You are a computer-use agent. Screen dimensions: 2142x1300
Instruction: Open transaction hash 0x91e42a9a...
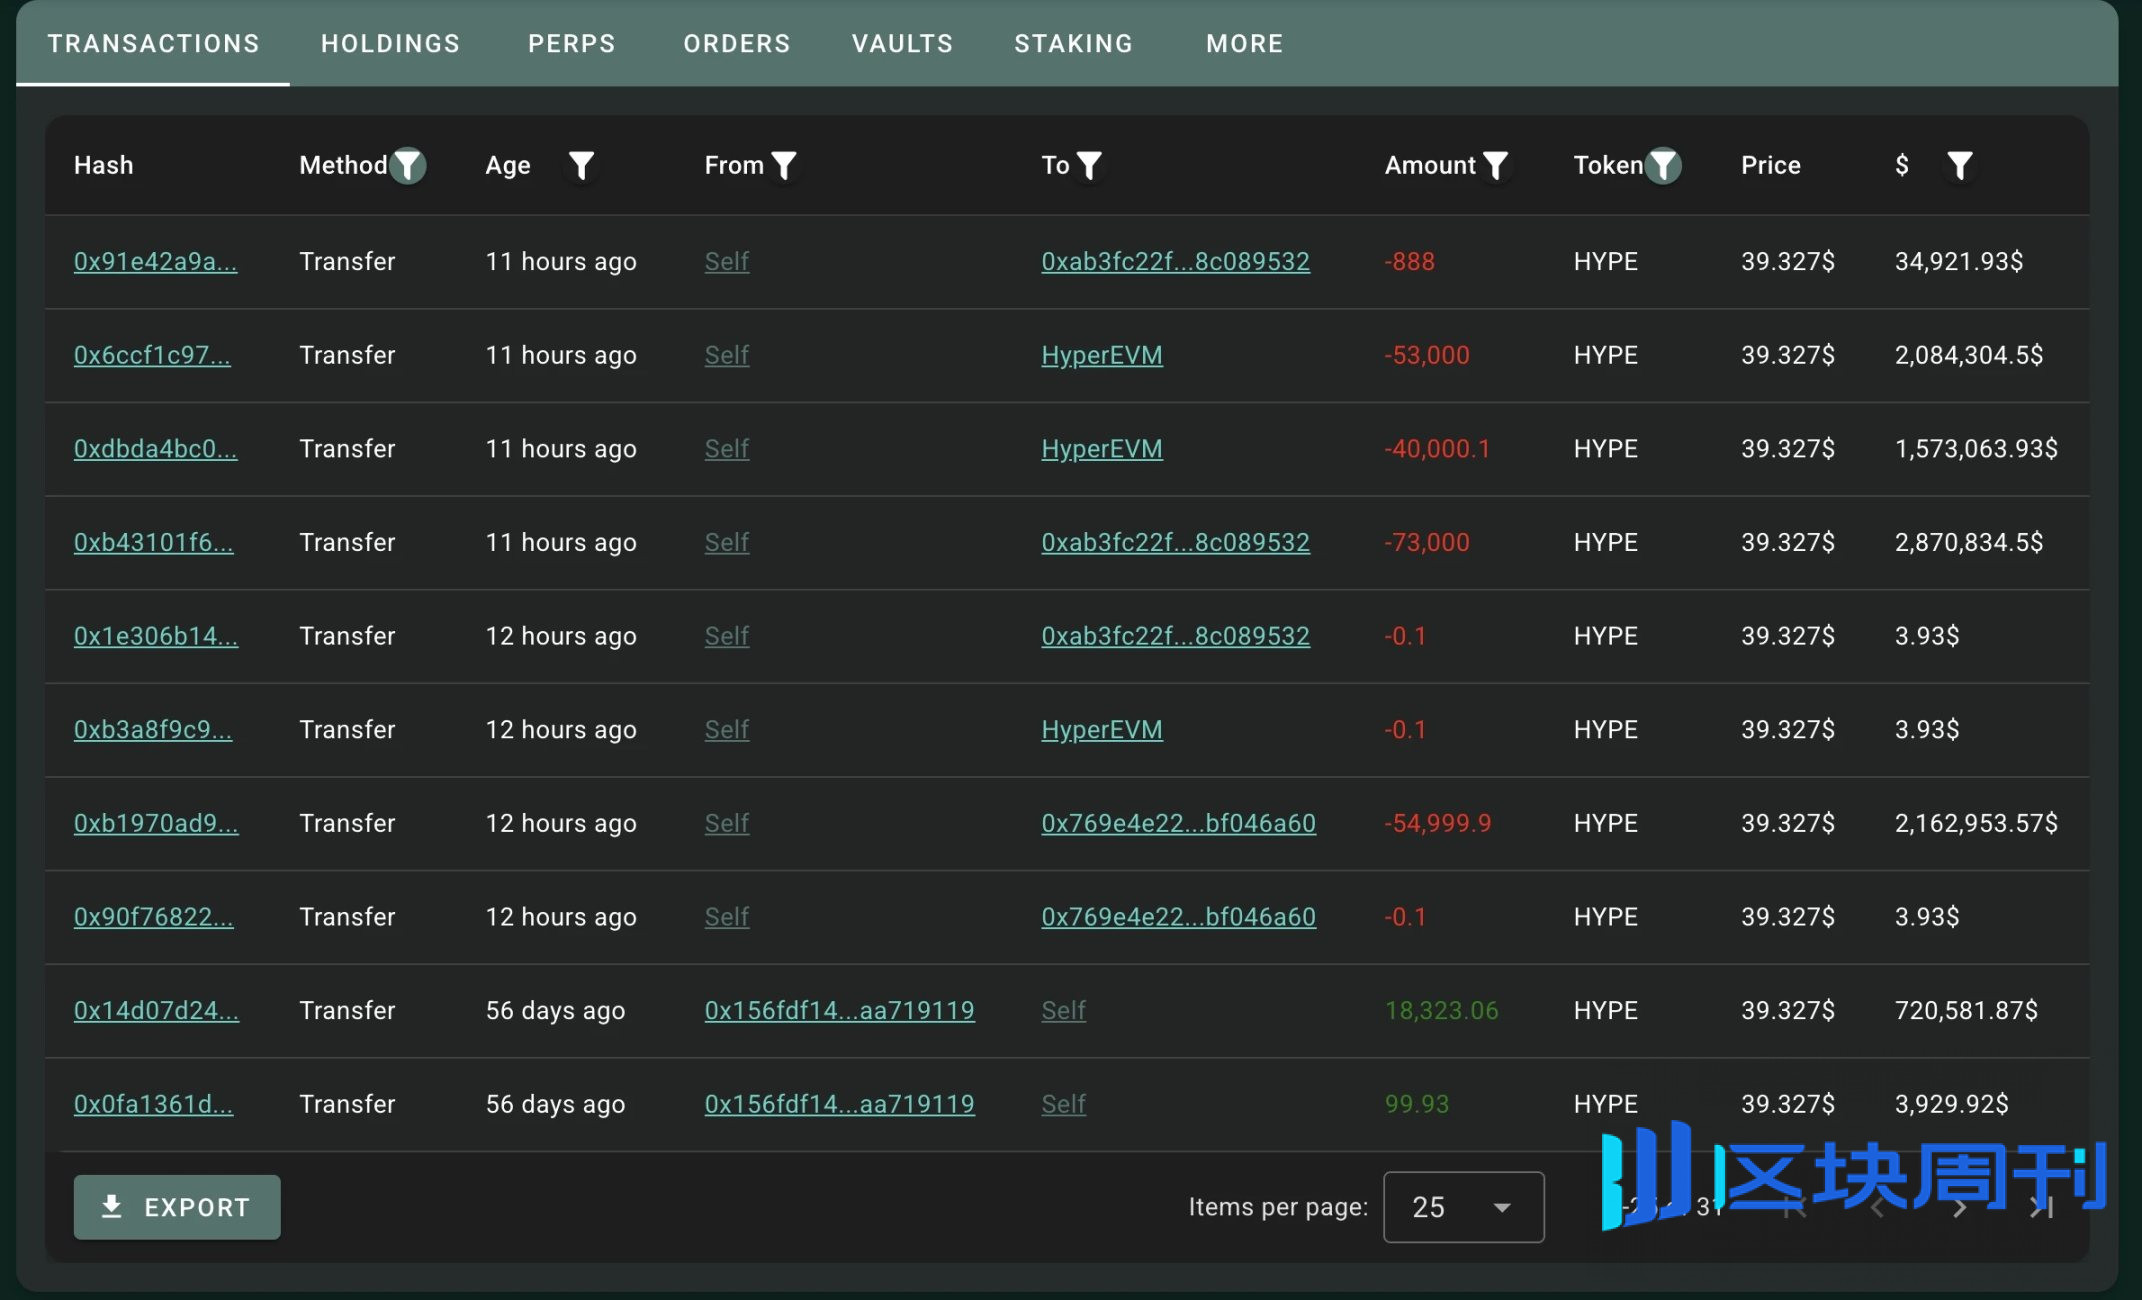pos(155,261)
